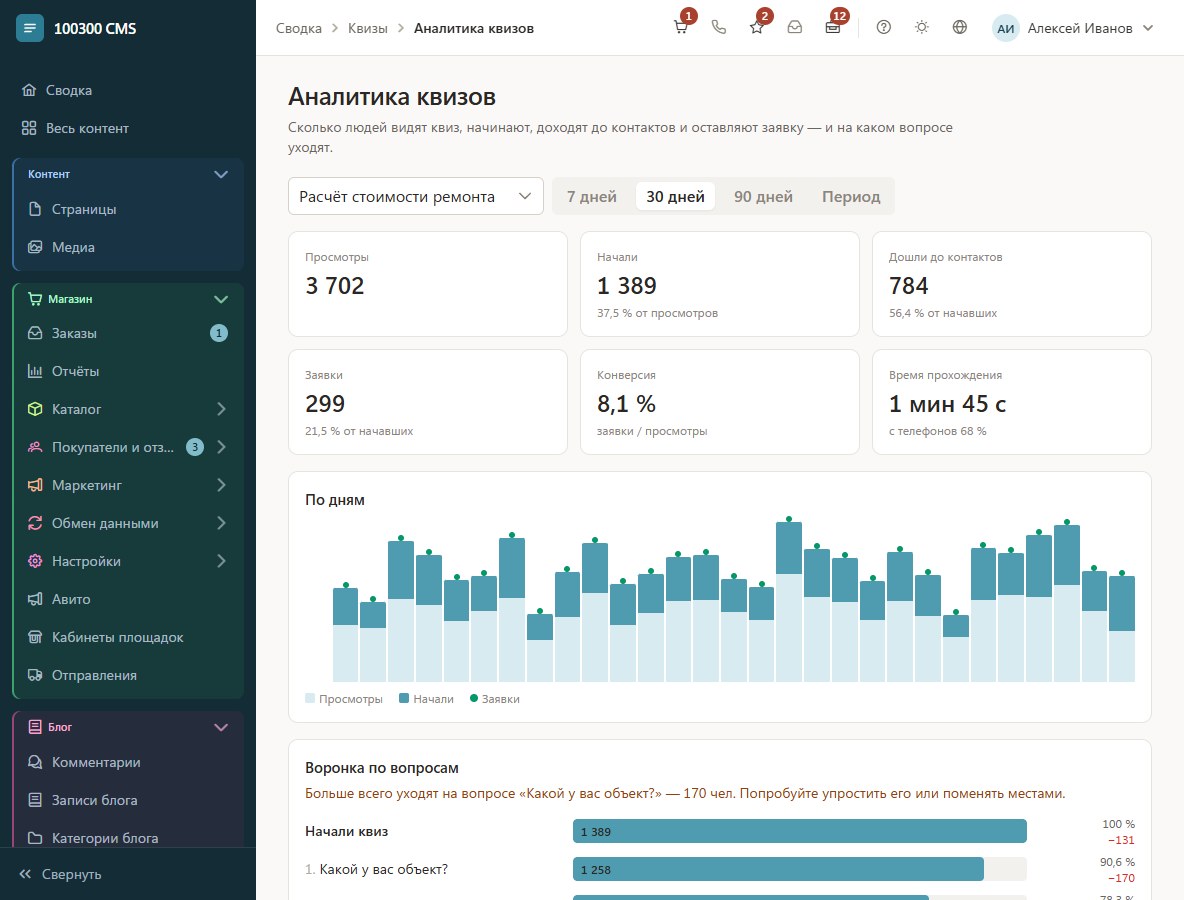
Task: Click the inbox tray icon in header
Action: pos(794,27)
